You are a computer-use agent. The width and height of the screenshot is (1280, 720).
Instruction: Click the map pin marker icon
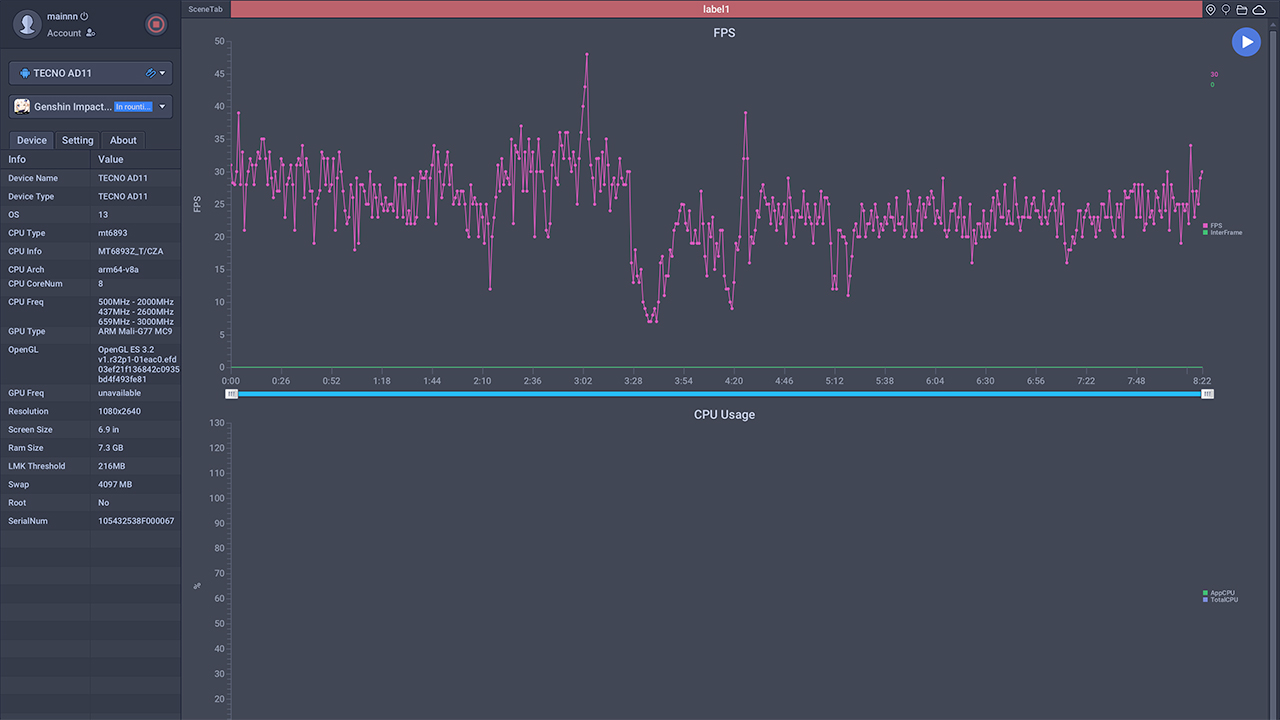(x=1211, y=9)
